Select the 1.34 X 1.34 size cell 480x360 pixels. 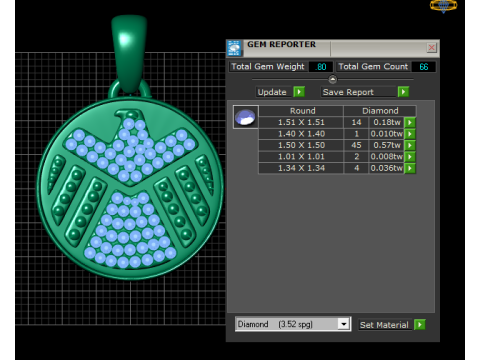pyautogui.click(x=301, y=168)
